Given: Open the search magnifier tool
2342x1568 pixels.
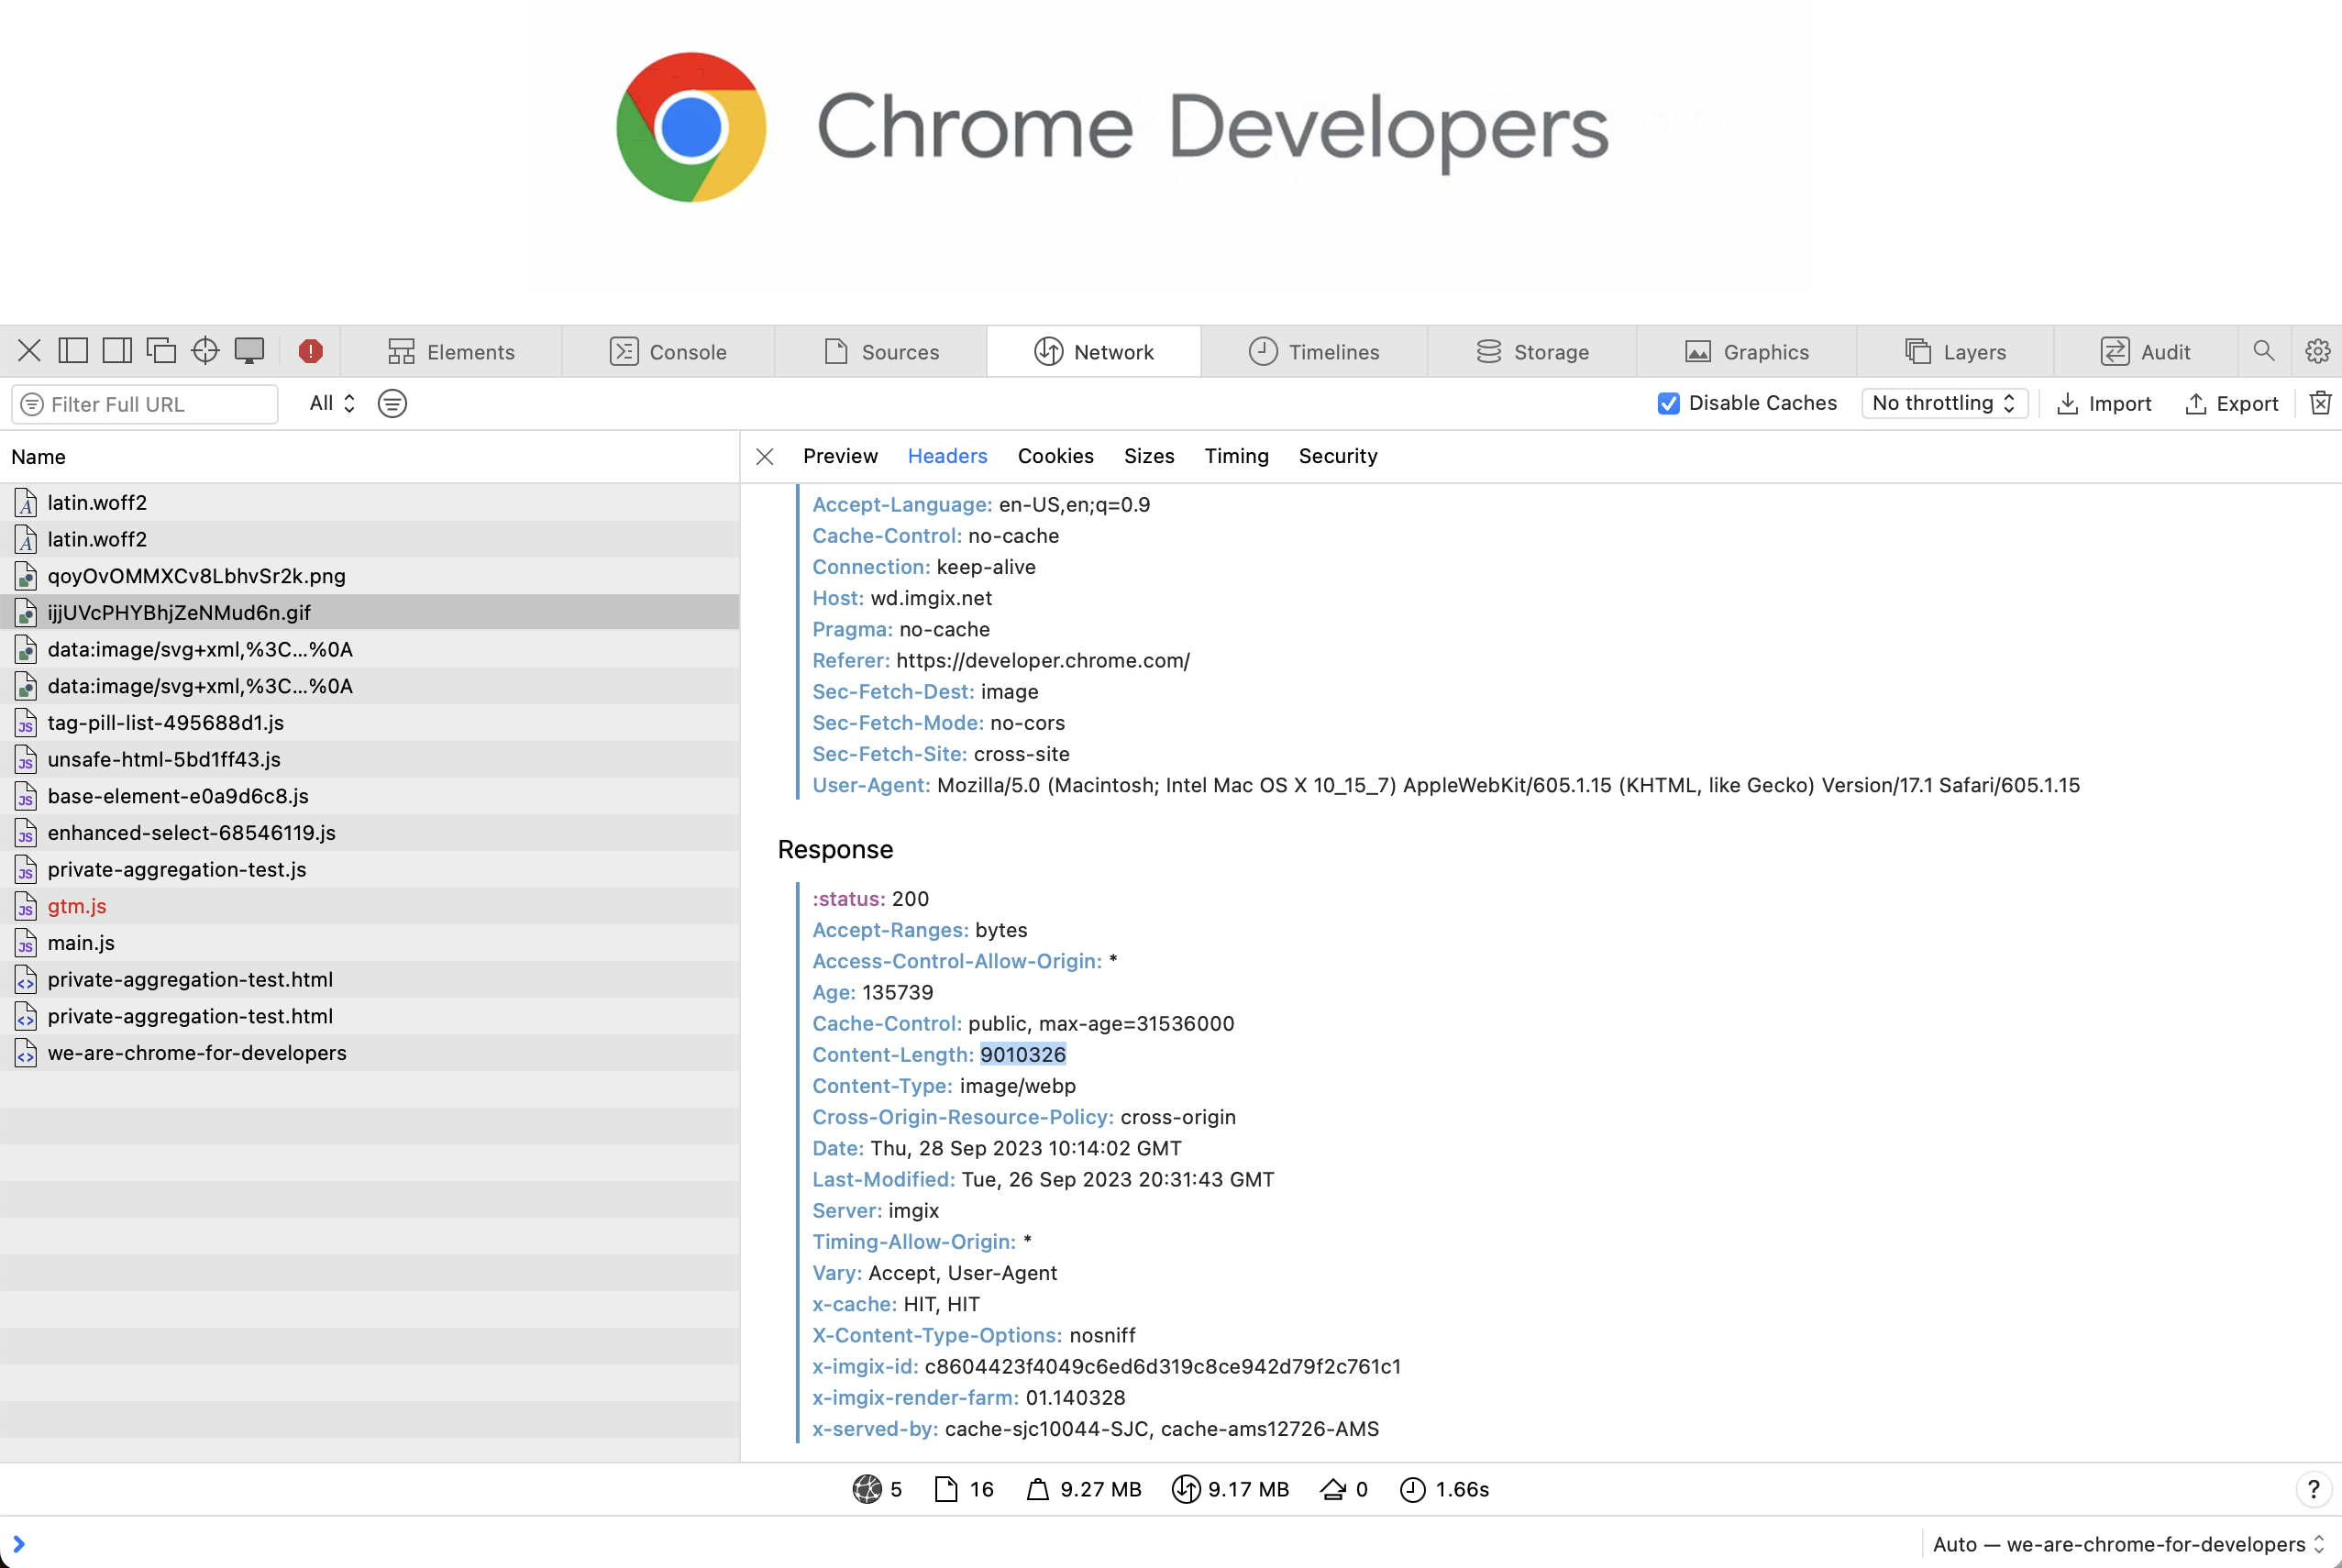Looking at the screenshot, I should (x=2263, y=350).
